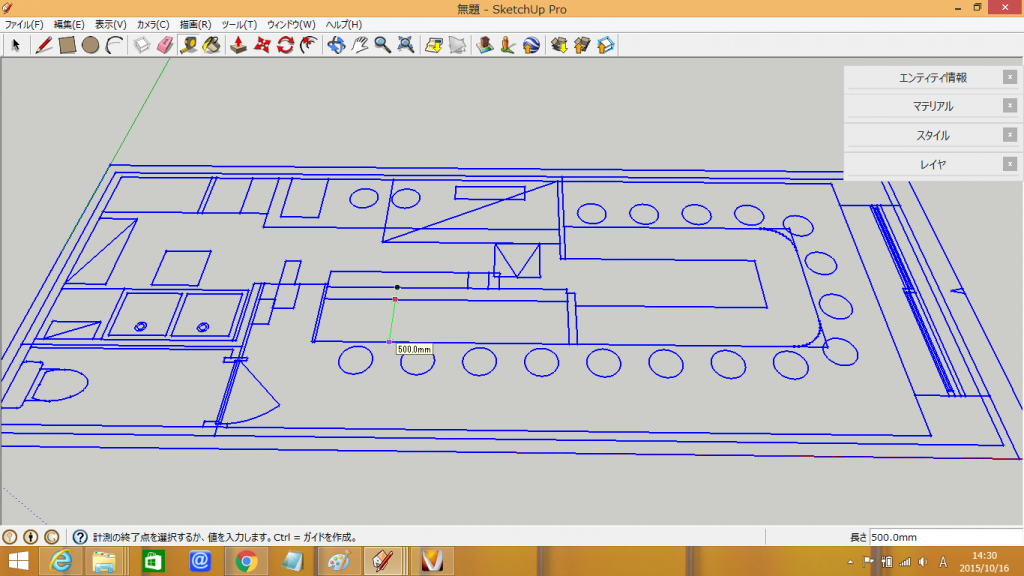Select the Tape Measure tool
The width and height of the screenshot is (1024, 576).
click(188, 45)
